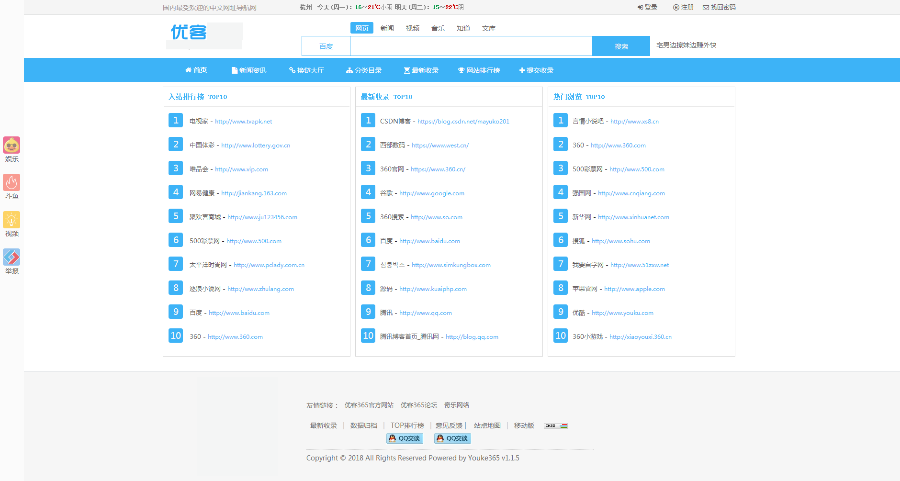The image size is (900, 481).
Task: Open the https://www.west.cn/ link
Action: pyautogui.click(x=440, y=145)
